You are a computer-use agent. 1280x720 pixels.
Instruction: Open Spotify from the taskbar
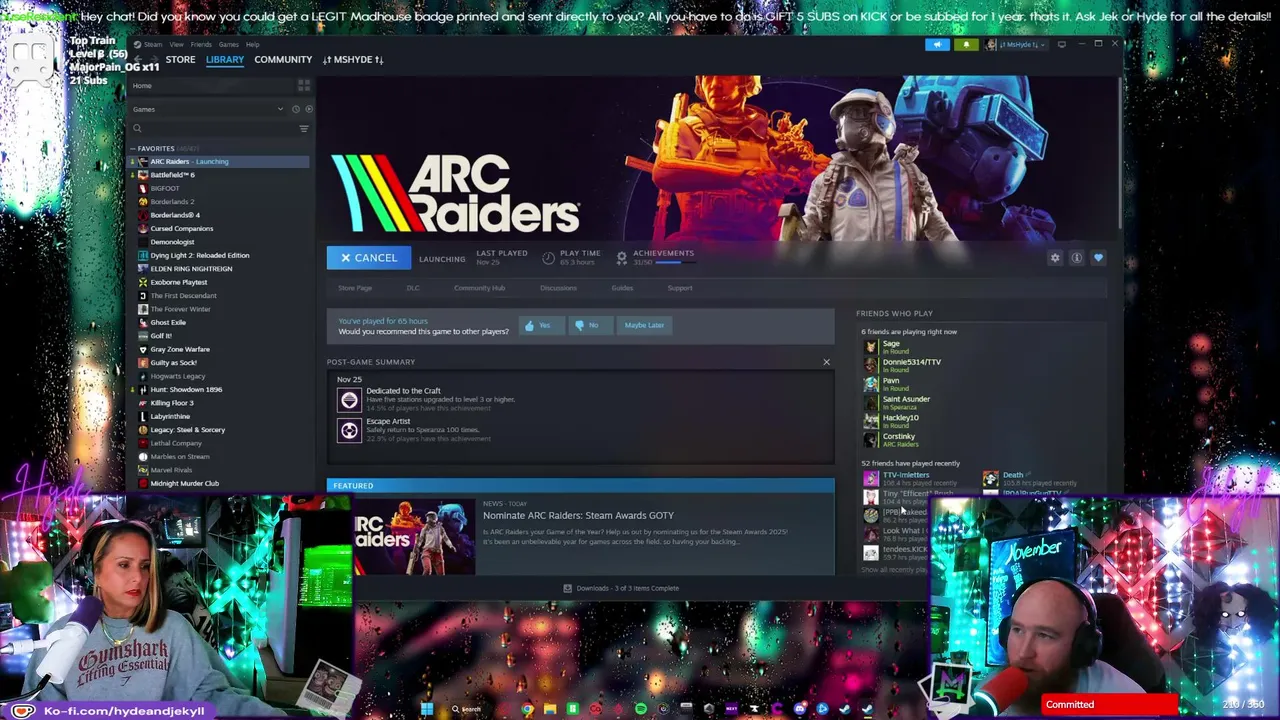[x=641, y=709]
